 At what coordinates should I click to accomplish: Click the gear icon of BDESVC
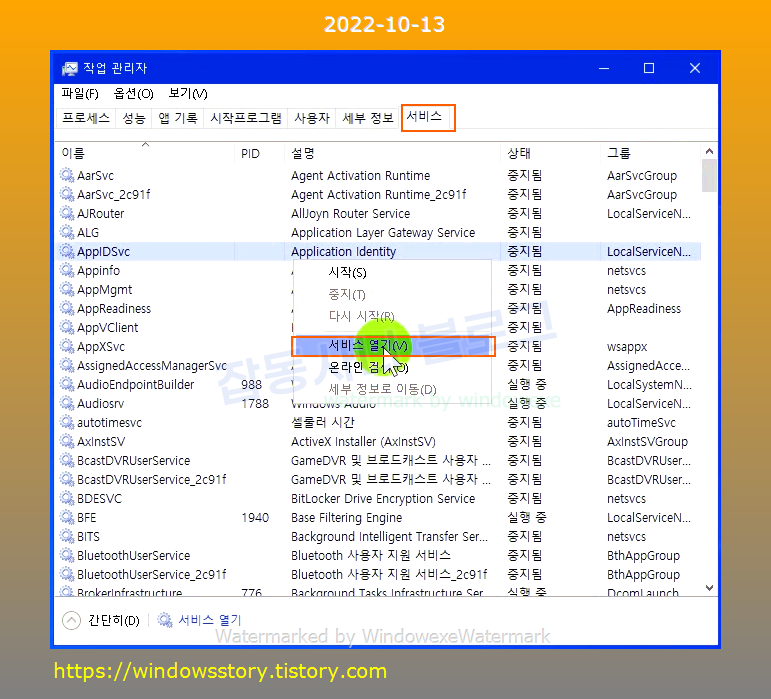coord(67,498)
